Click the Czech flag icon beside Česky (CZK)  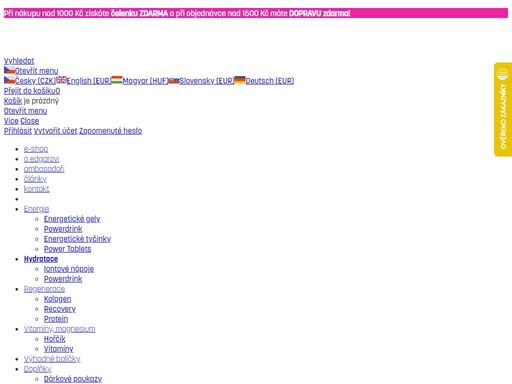point(9,80)
